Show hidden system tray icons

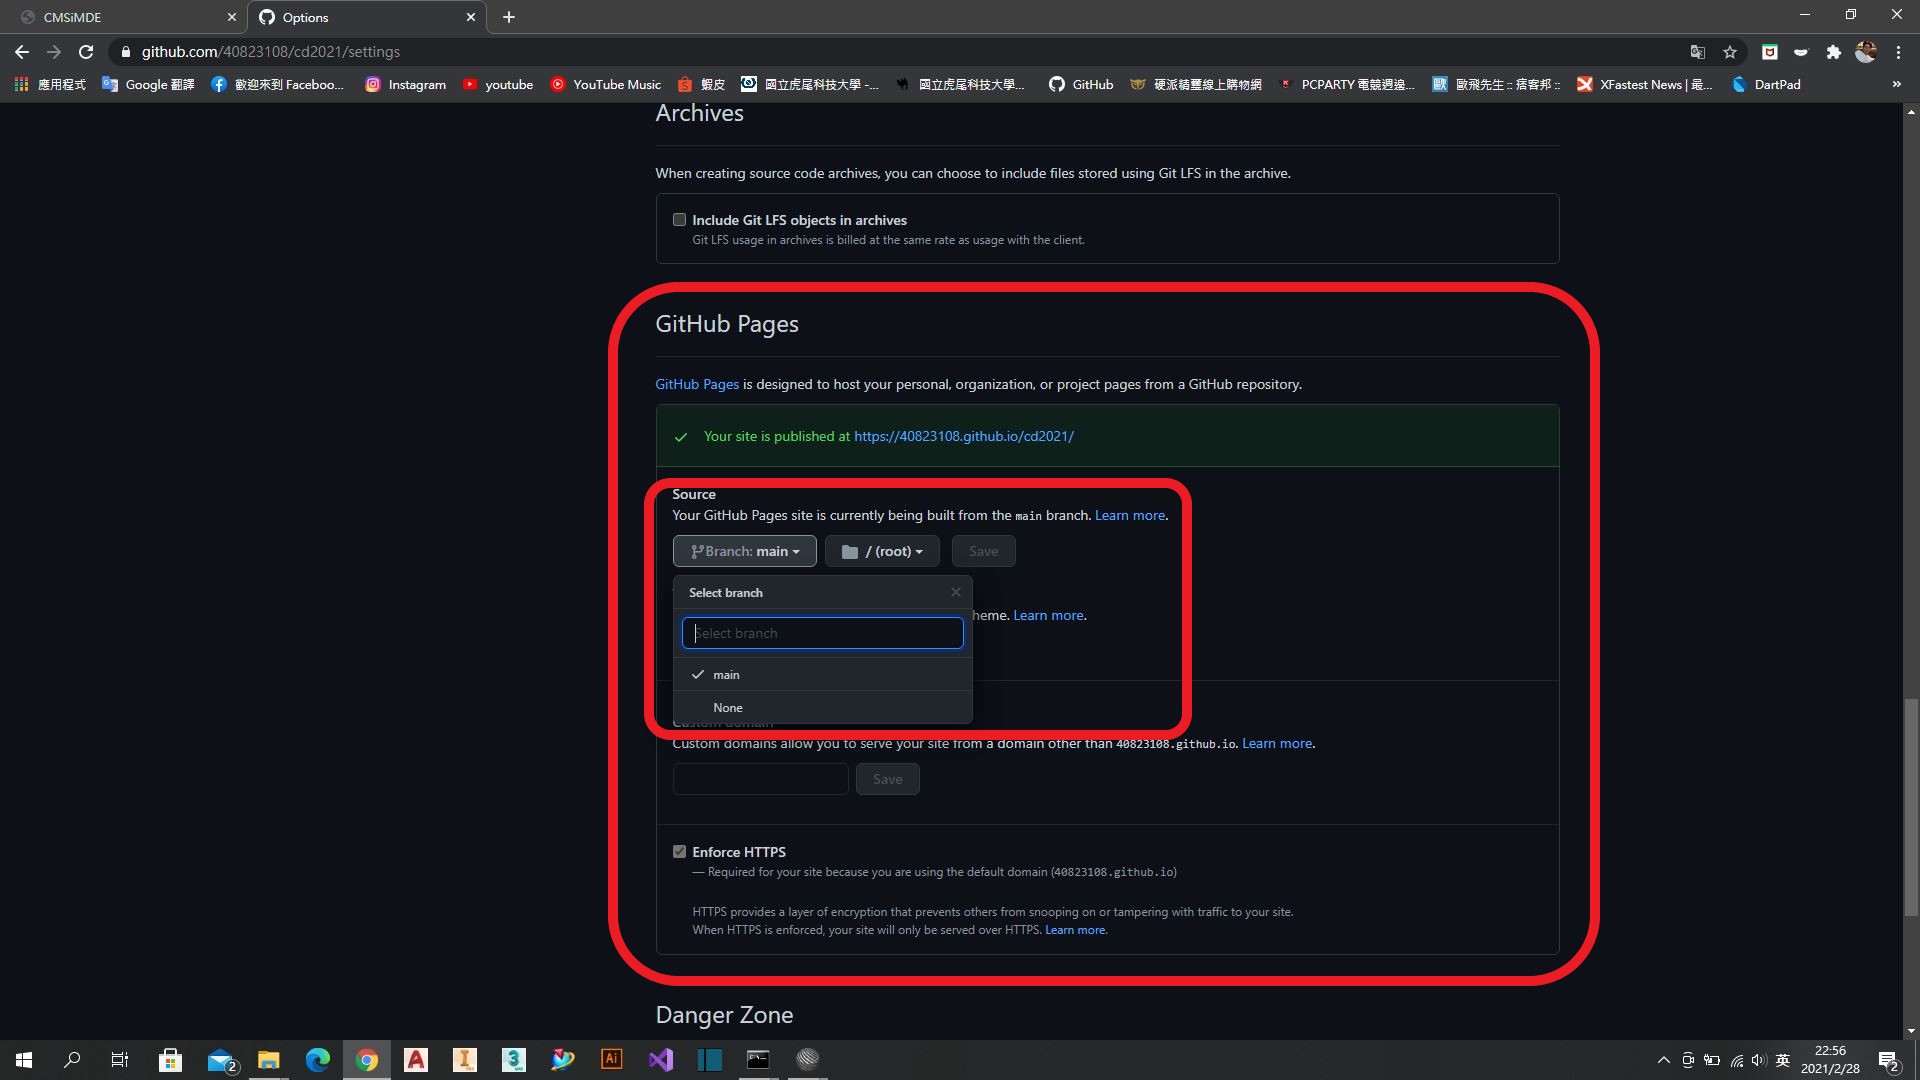tap(1663, 1060)
